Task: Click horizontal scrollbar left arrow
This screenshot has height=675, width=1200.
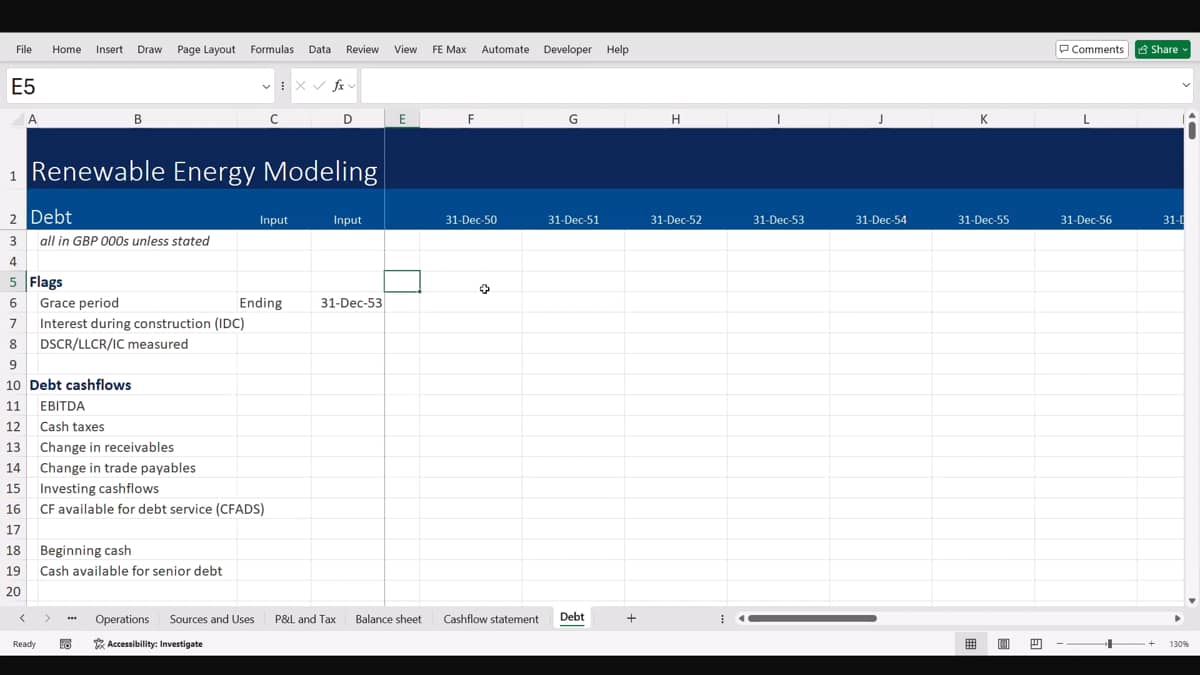Action: click(x=741, y=618)
